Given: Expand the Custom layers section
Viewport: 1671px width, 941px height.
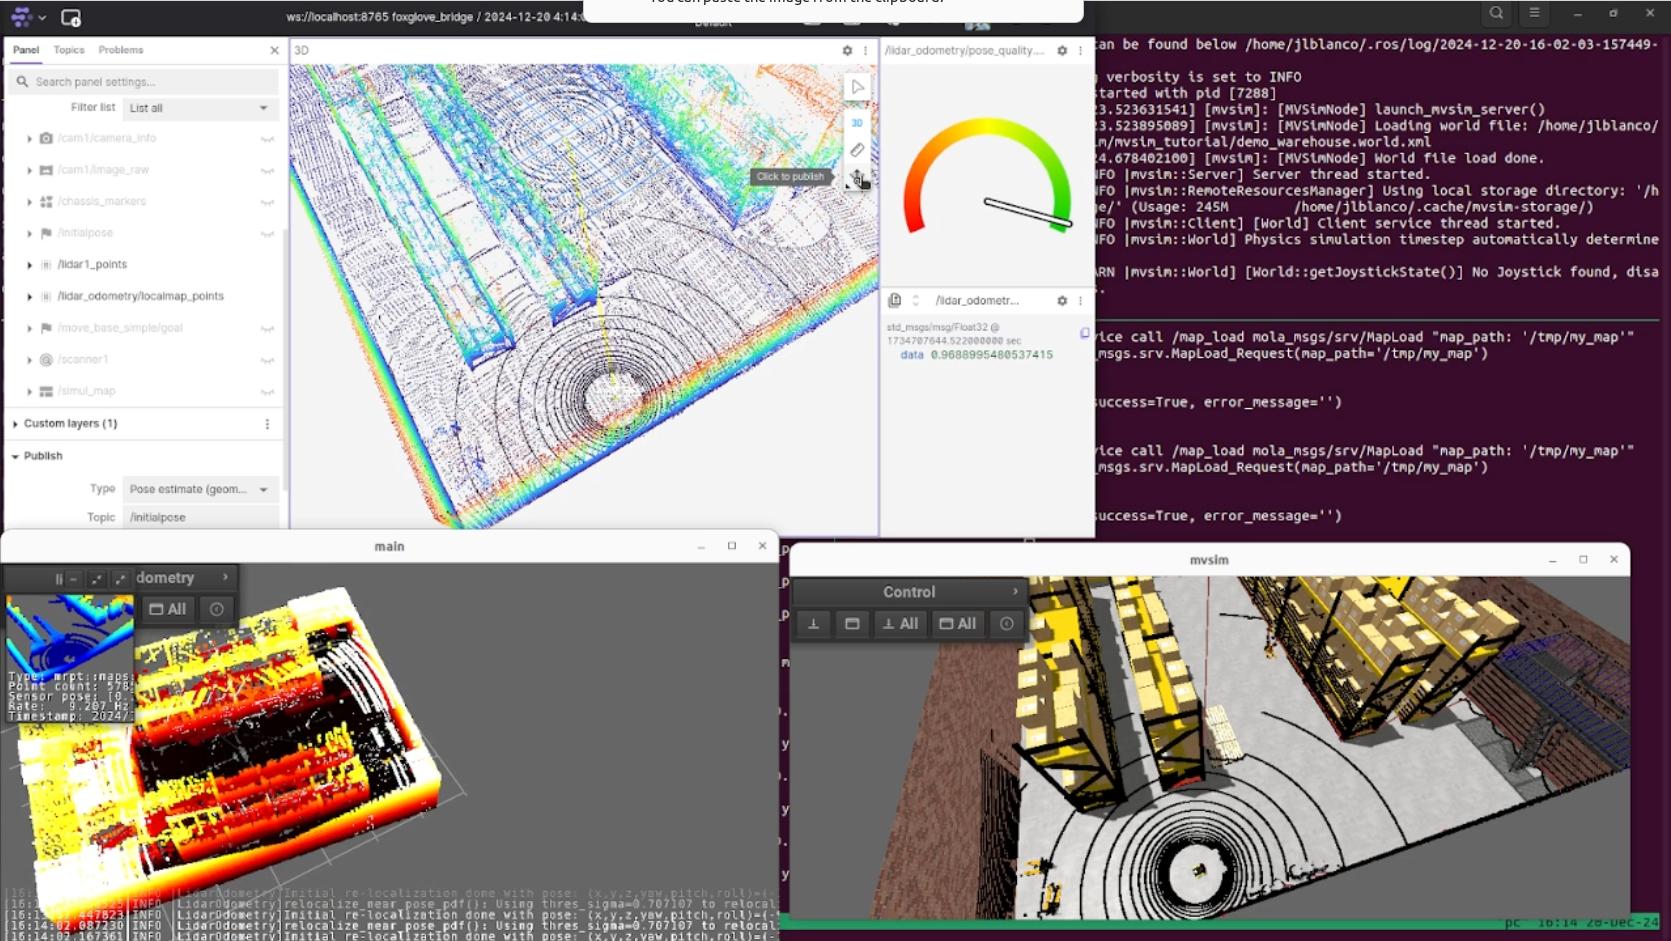Looking at the screenshot, I should 15,424.
